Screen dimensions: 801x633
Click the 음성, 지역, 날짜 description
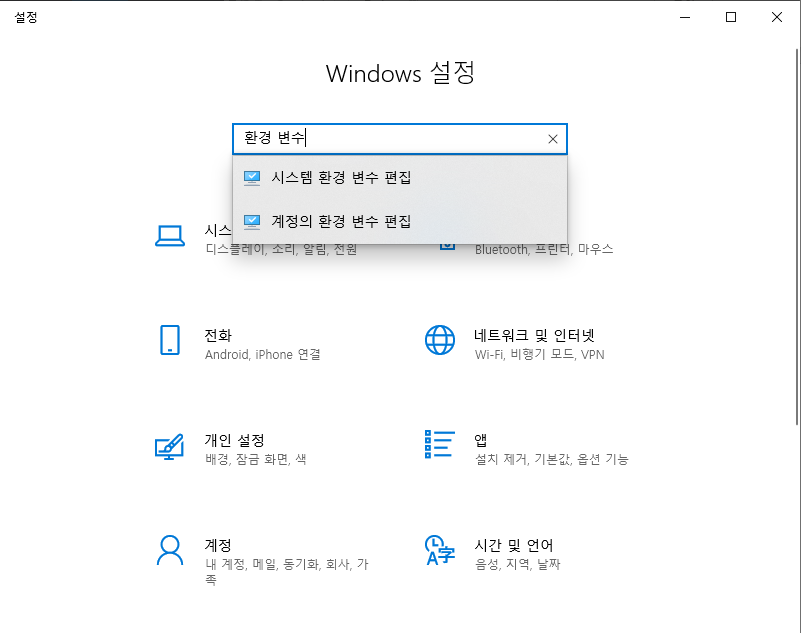point(517,564)
